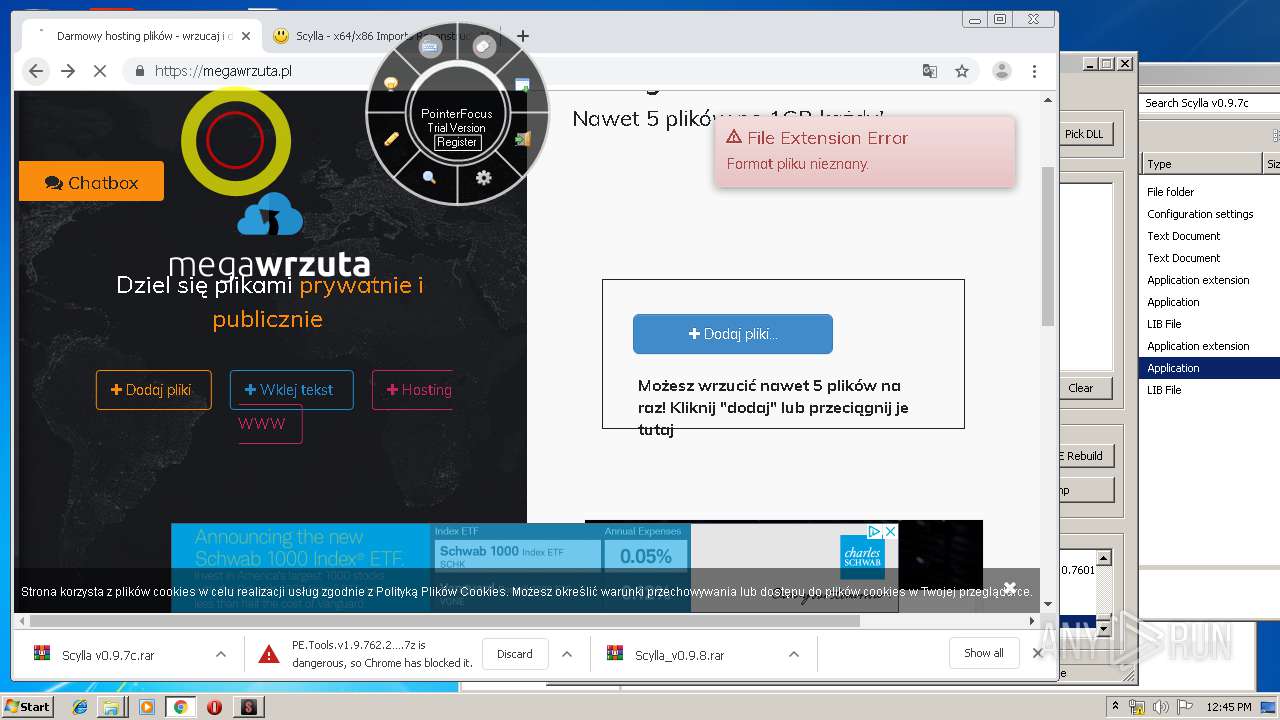Click the PointerFocus exit door icon
Image resolution: width=1280 pixels, height=720 pixels.
pyautogui.click(x=522, y=140)
